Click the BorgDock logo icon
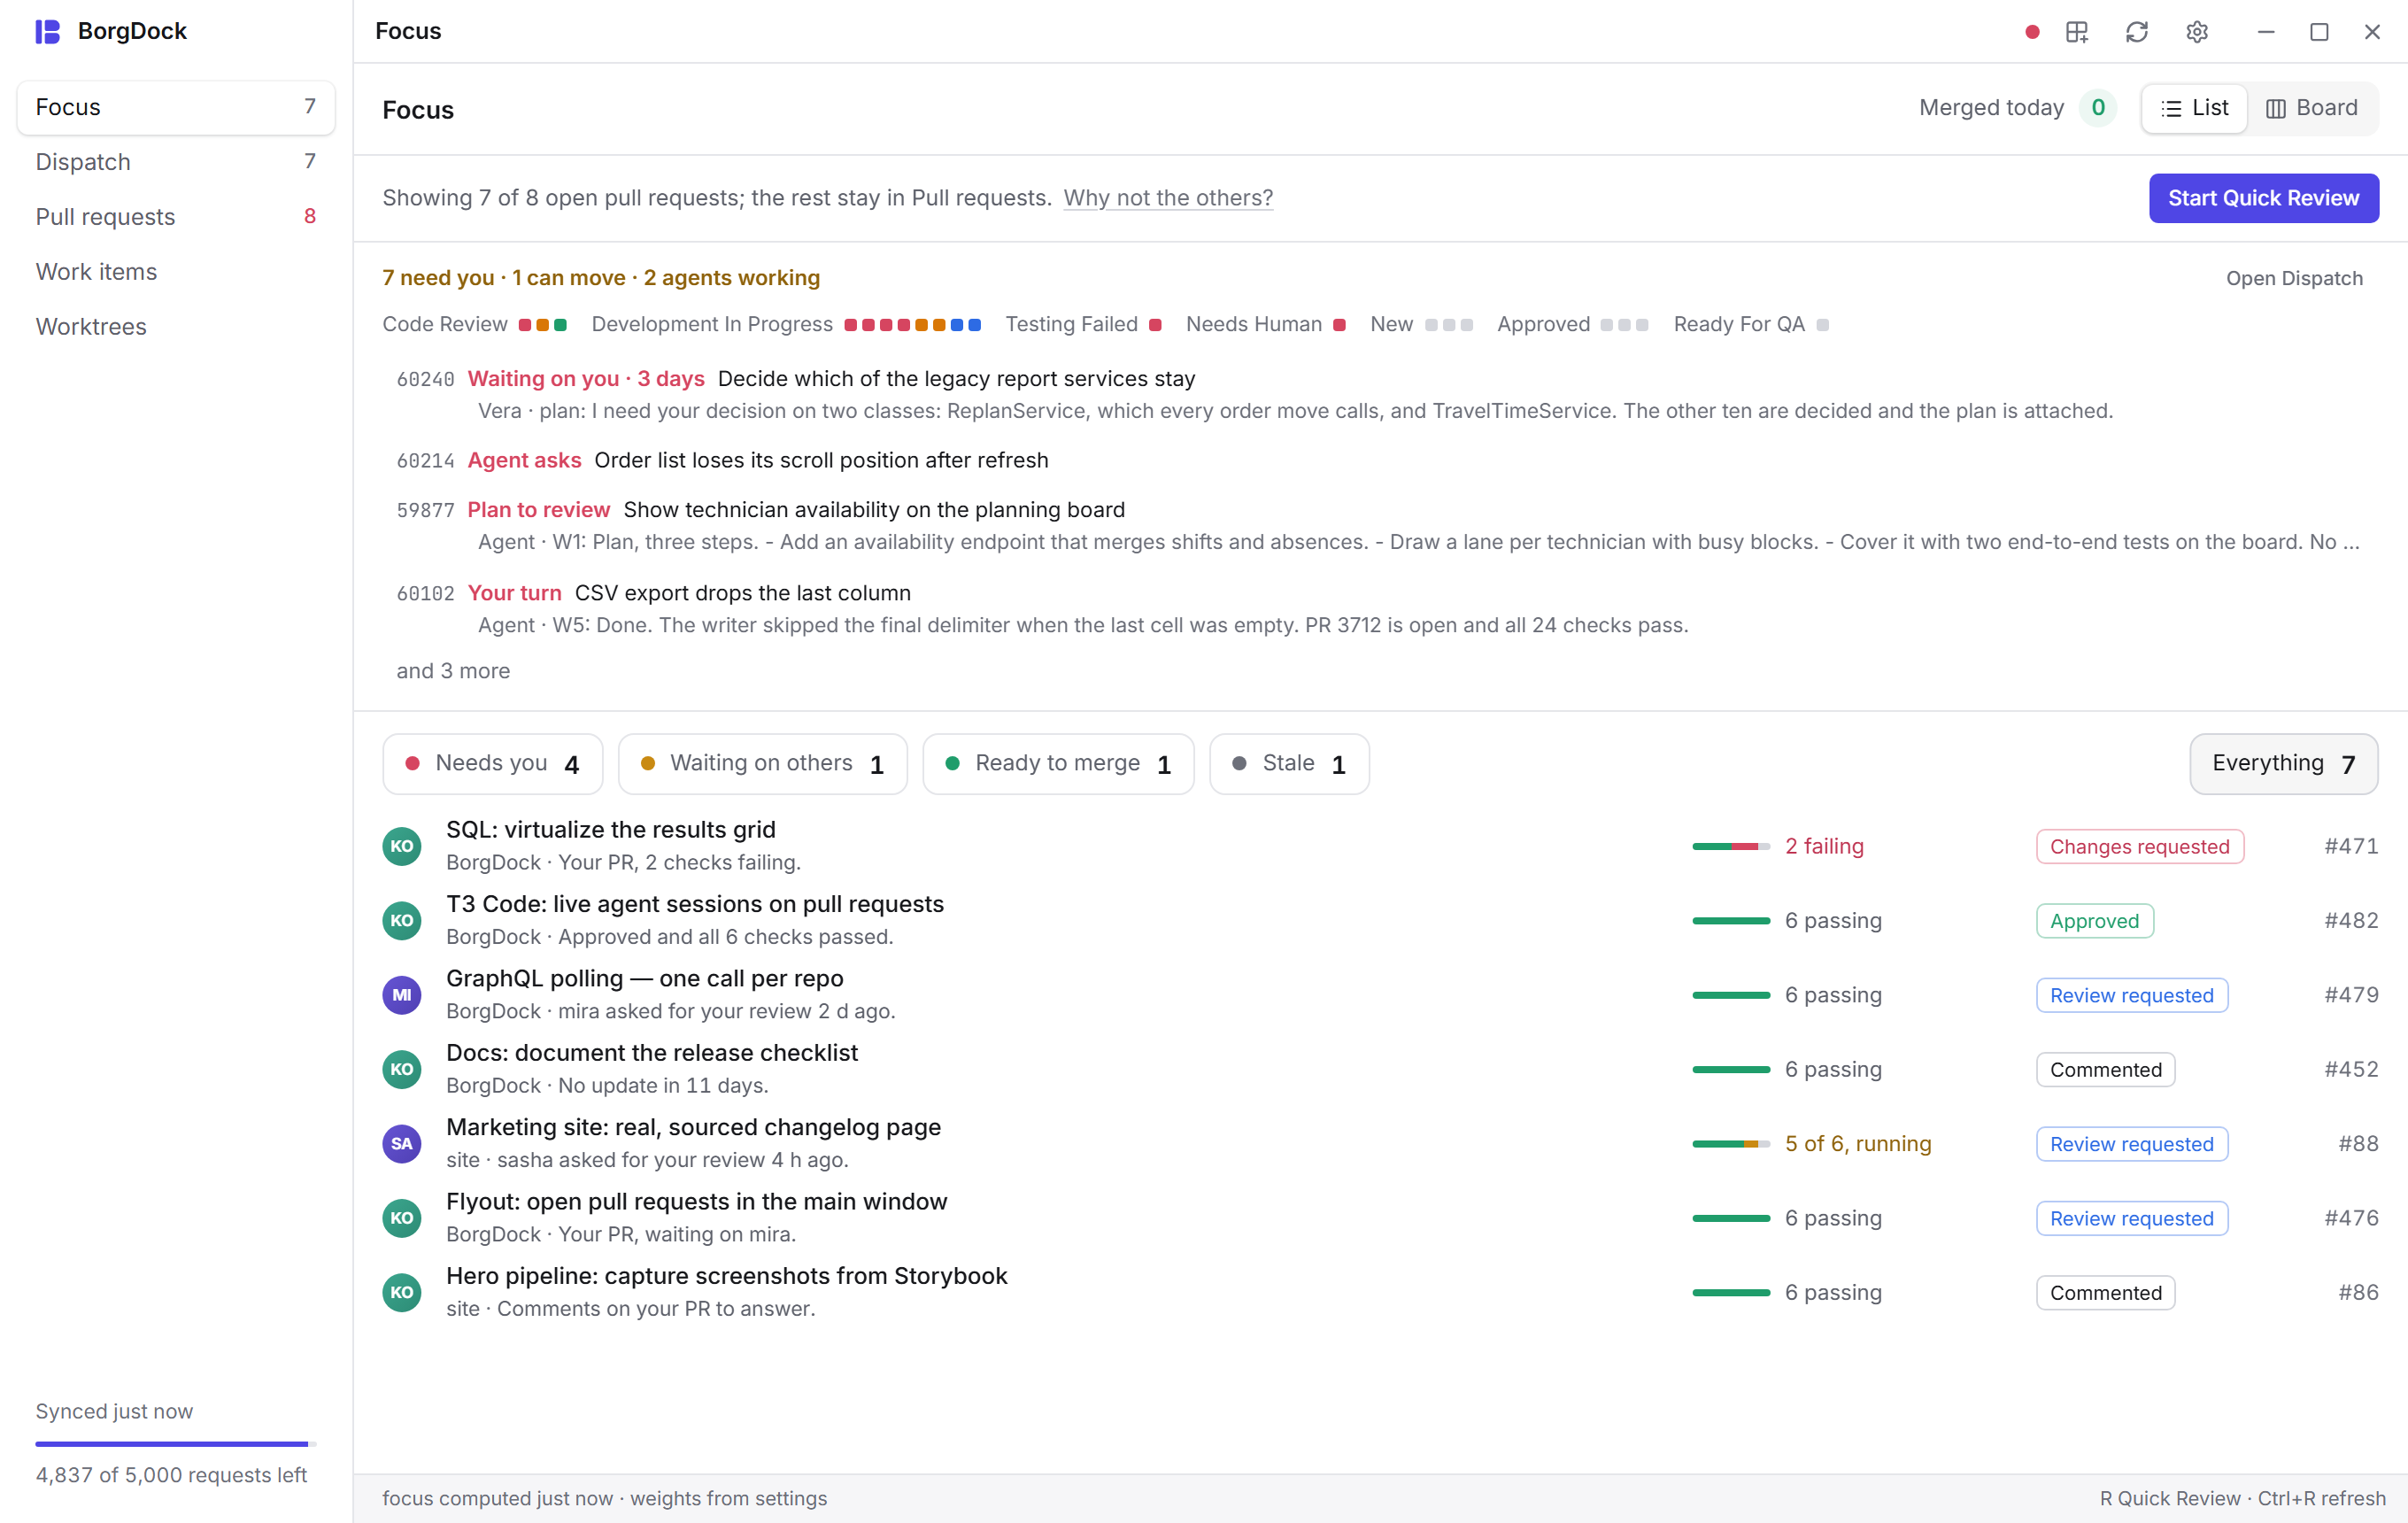The image size is (2408, 1523). click(47, 31)
